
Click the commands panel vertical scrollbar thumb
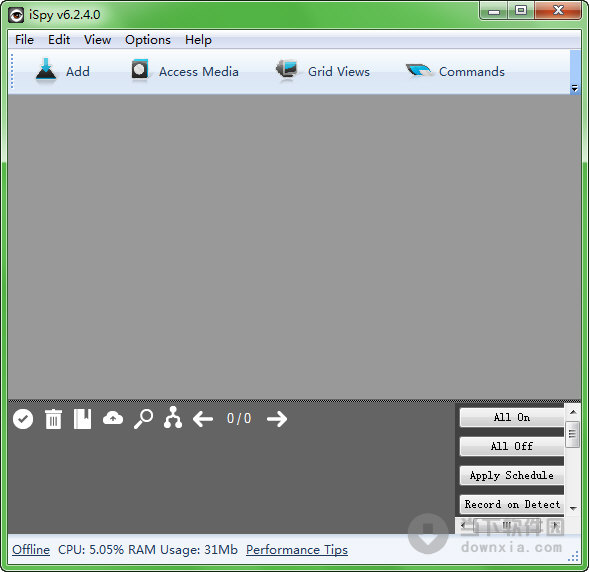572,434
